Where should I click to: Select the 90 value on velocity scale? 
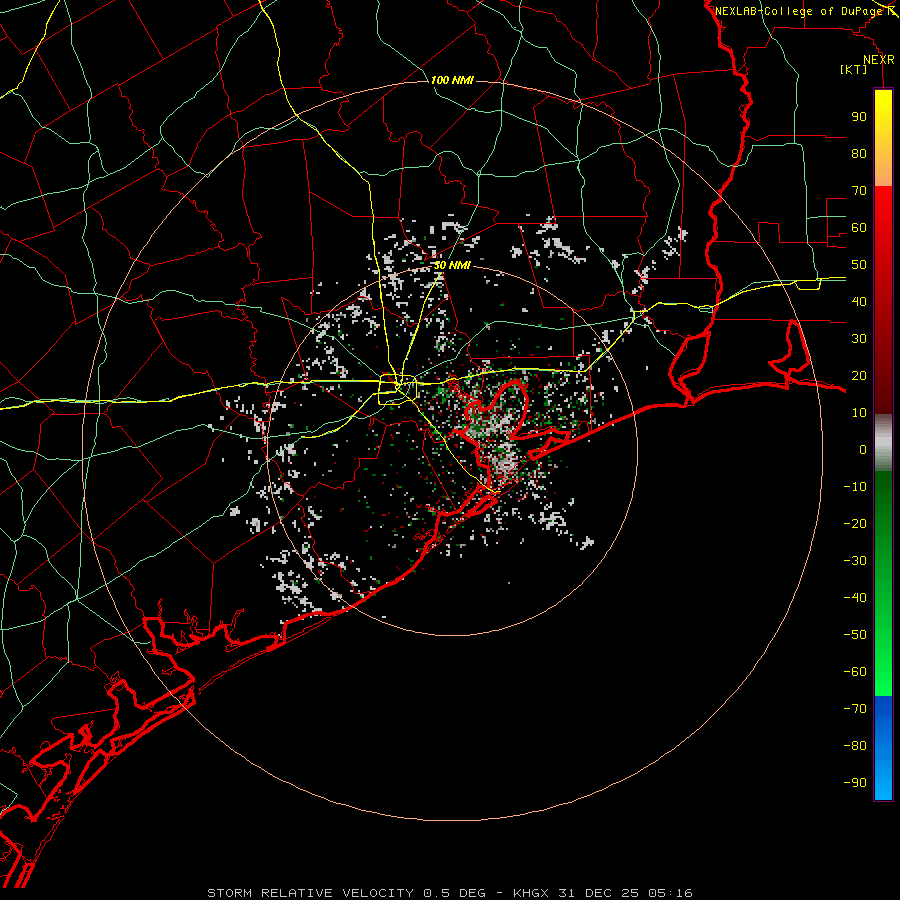coord(859,117)
